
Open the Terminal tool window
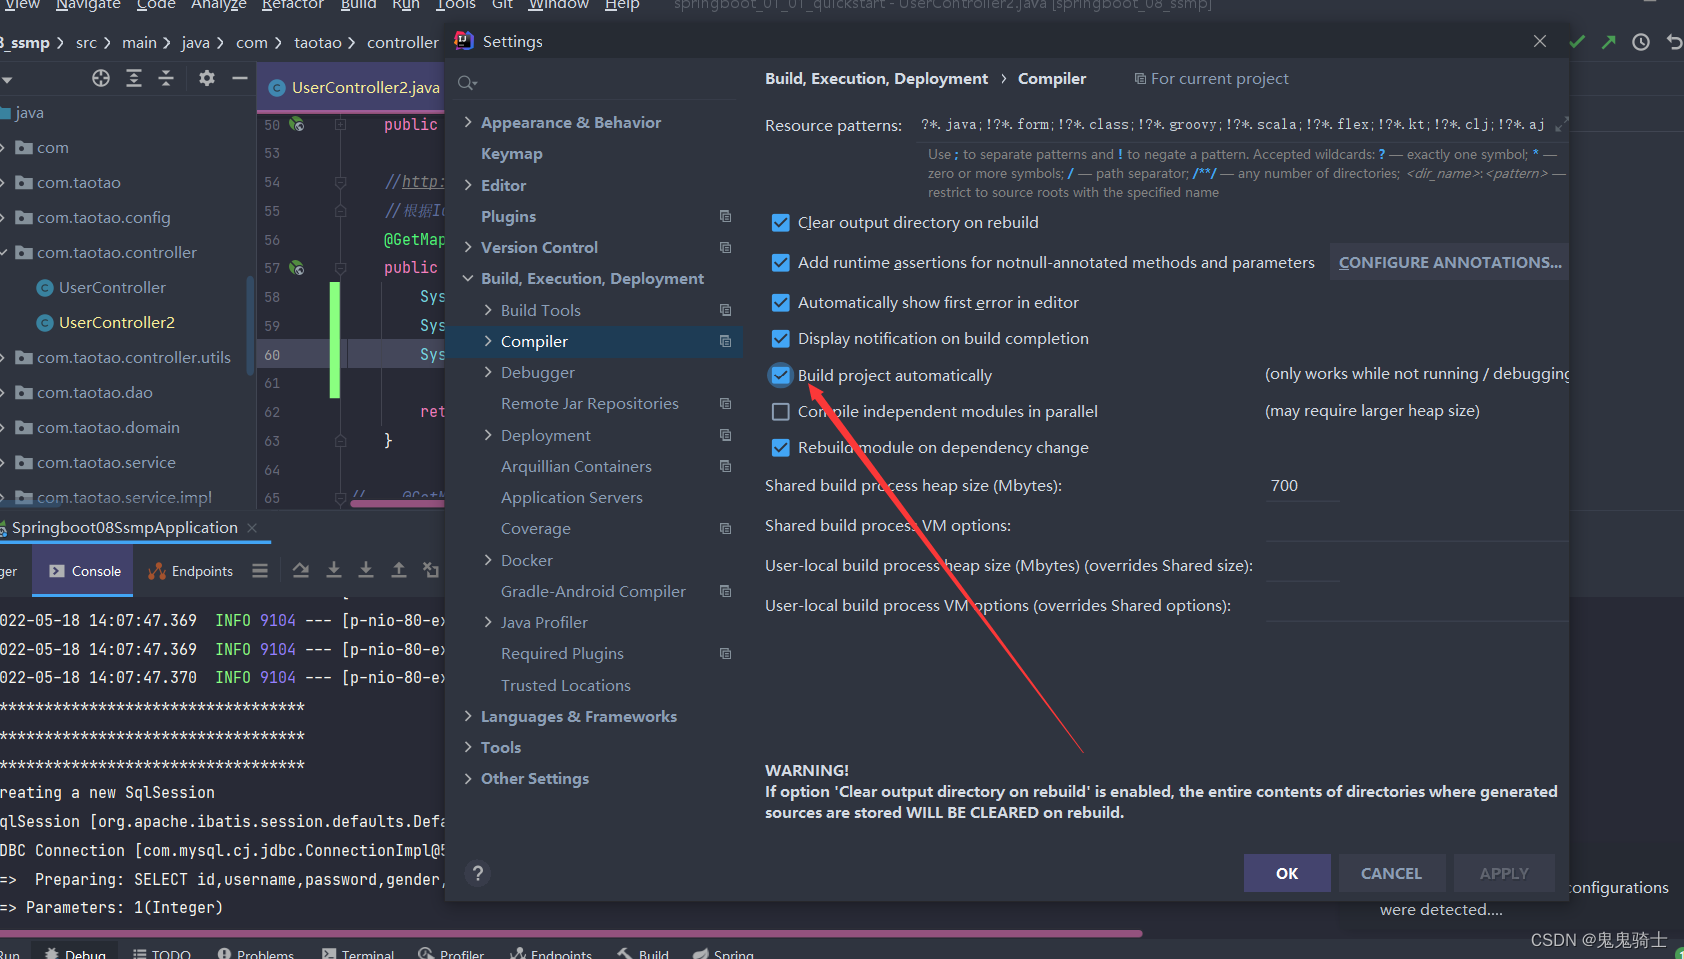358,954
